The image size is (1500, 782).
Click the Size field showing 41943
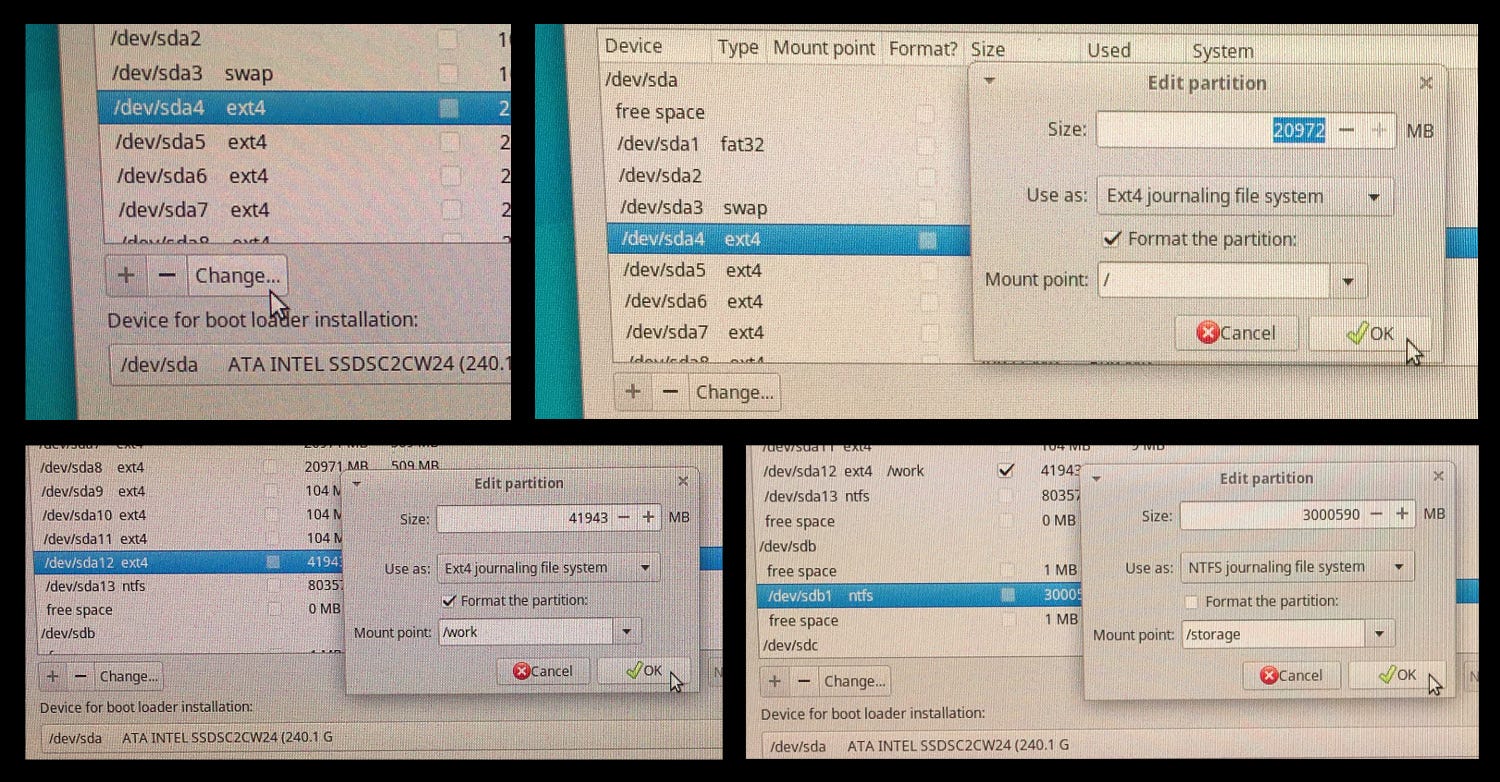coord(524,518)
